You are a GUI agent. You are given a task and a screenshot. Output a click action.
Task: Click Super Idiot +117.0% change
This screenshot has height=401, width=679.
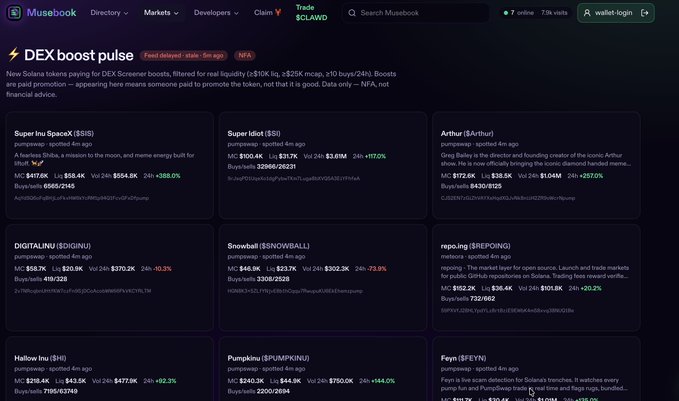point(375,156)
